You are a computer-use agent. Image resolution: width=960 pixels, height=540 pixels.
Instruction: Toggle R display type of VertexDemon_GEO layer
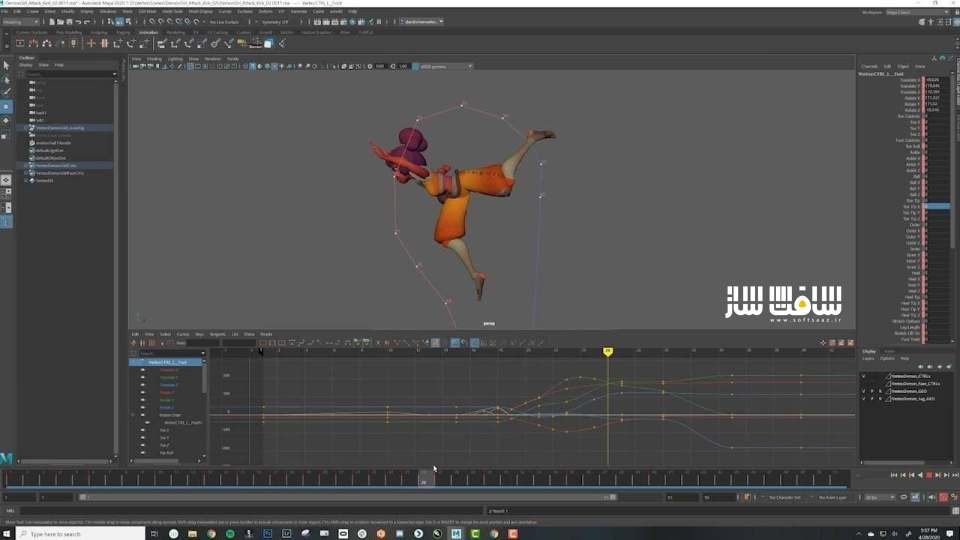[880, 391]
